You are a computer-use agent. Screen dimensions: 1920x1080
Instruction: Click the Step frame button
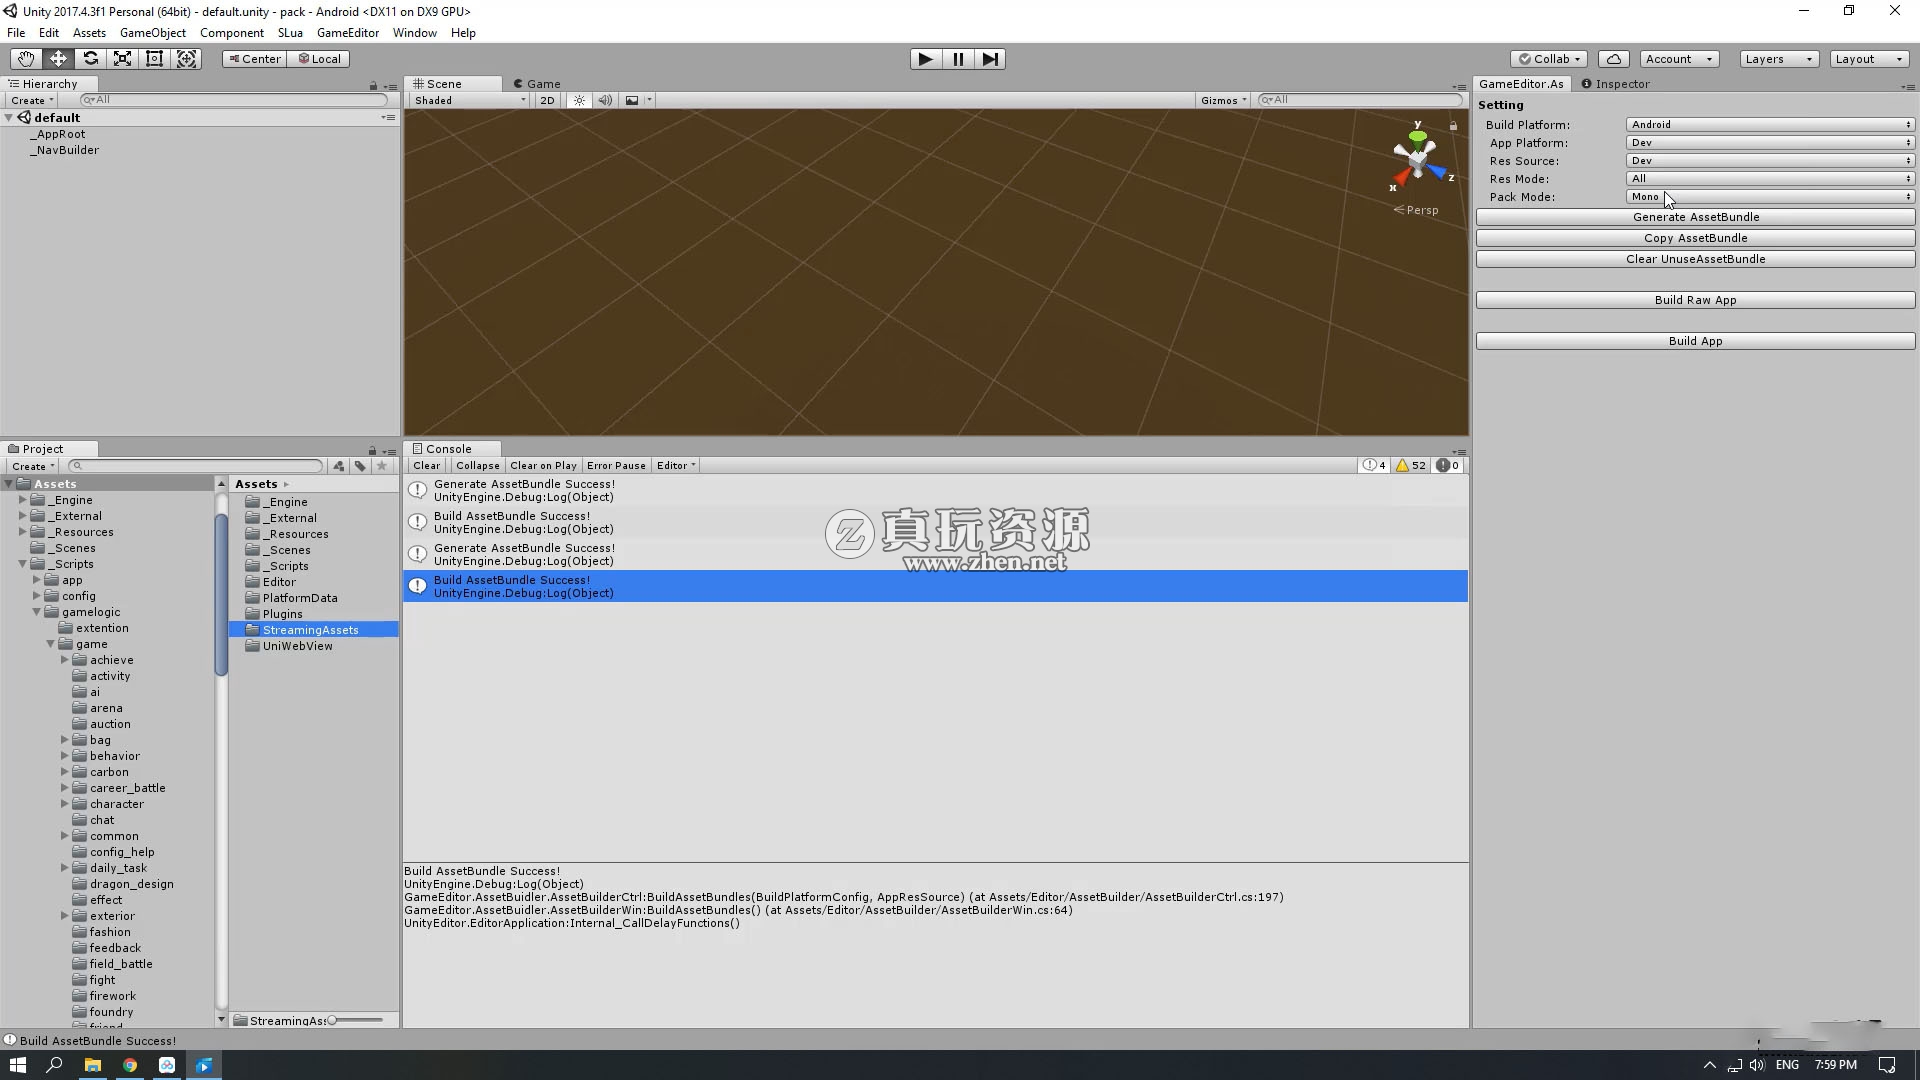(x=990, y=59)
